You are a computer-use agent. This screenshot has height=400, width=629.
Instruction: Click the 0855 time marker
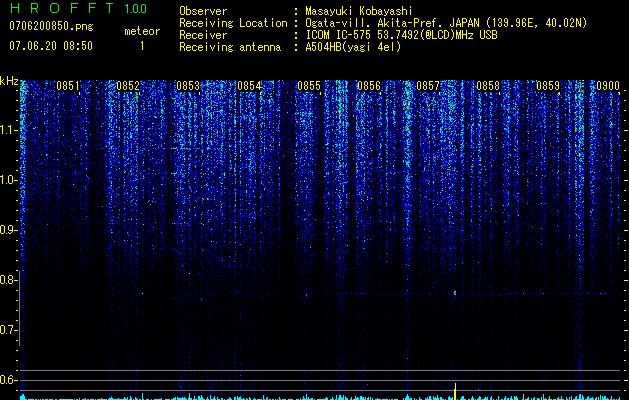[x=309, y=86]
